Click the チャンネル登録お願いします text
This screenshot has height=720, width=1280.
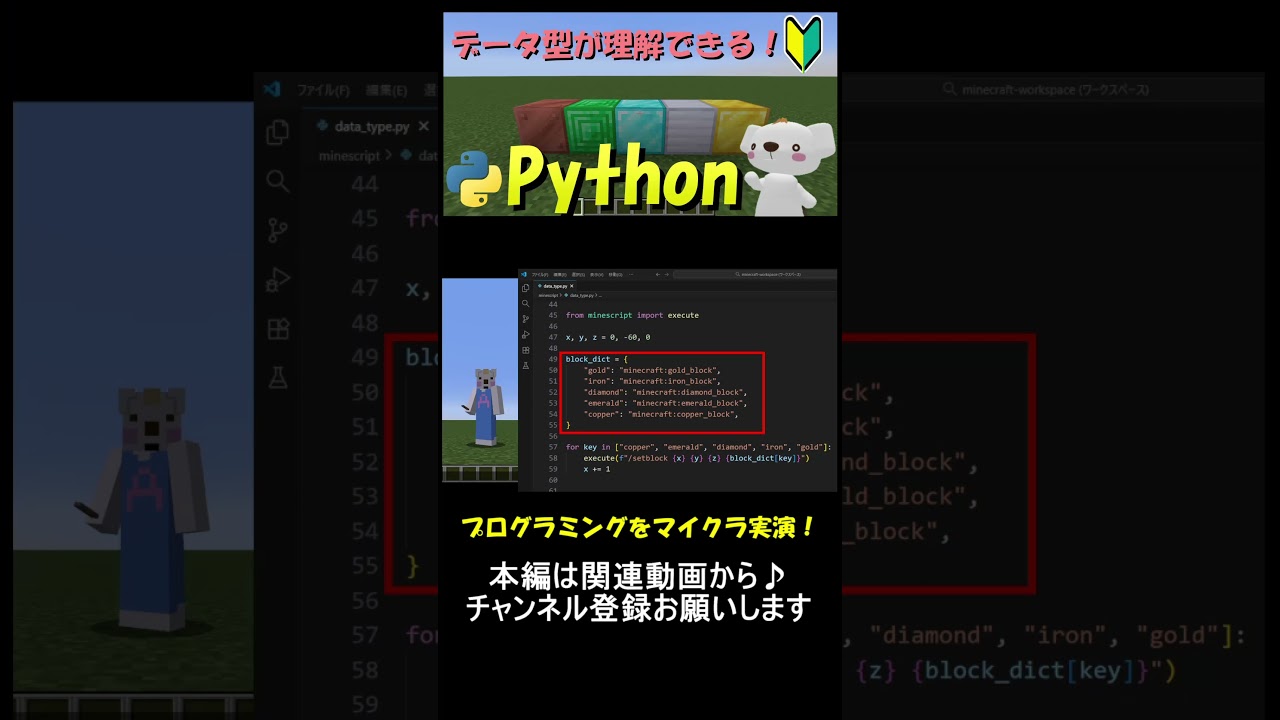click(638, 608)
